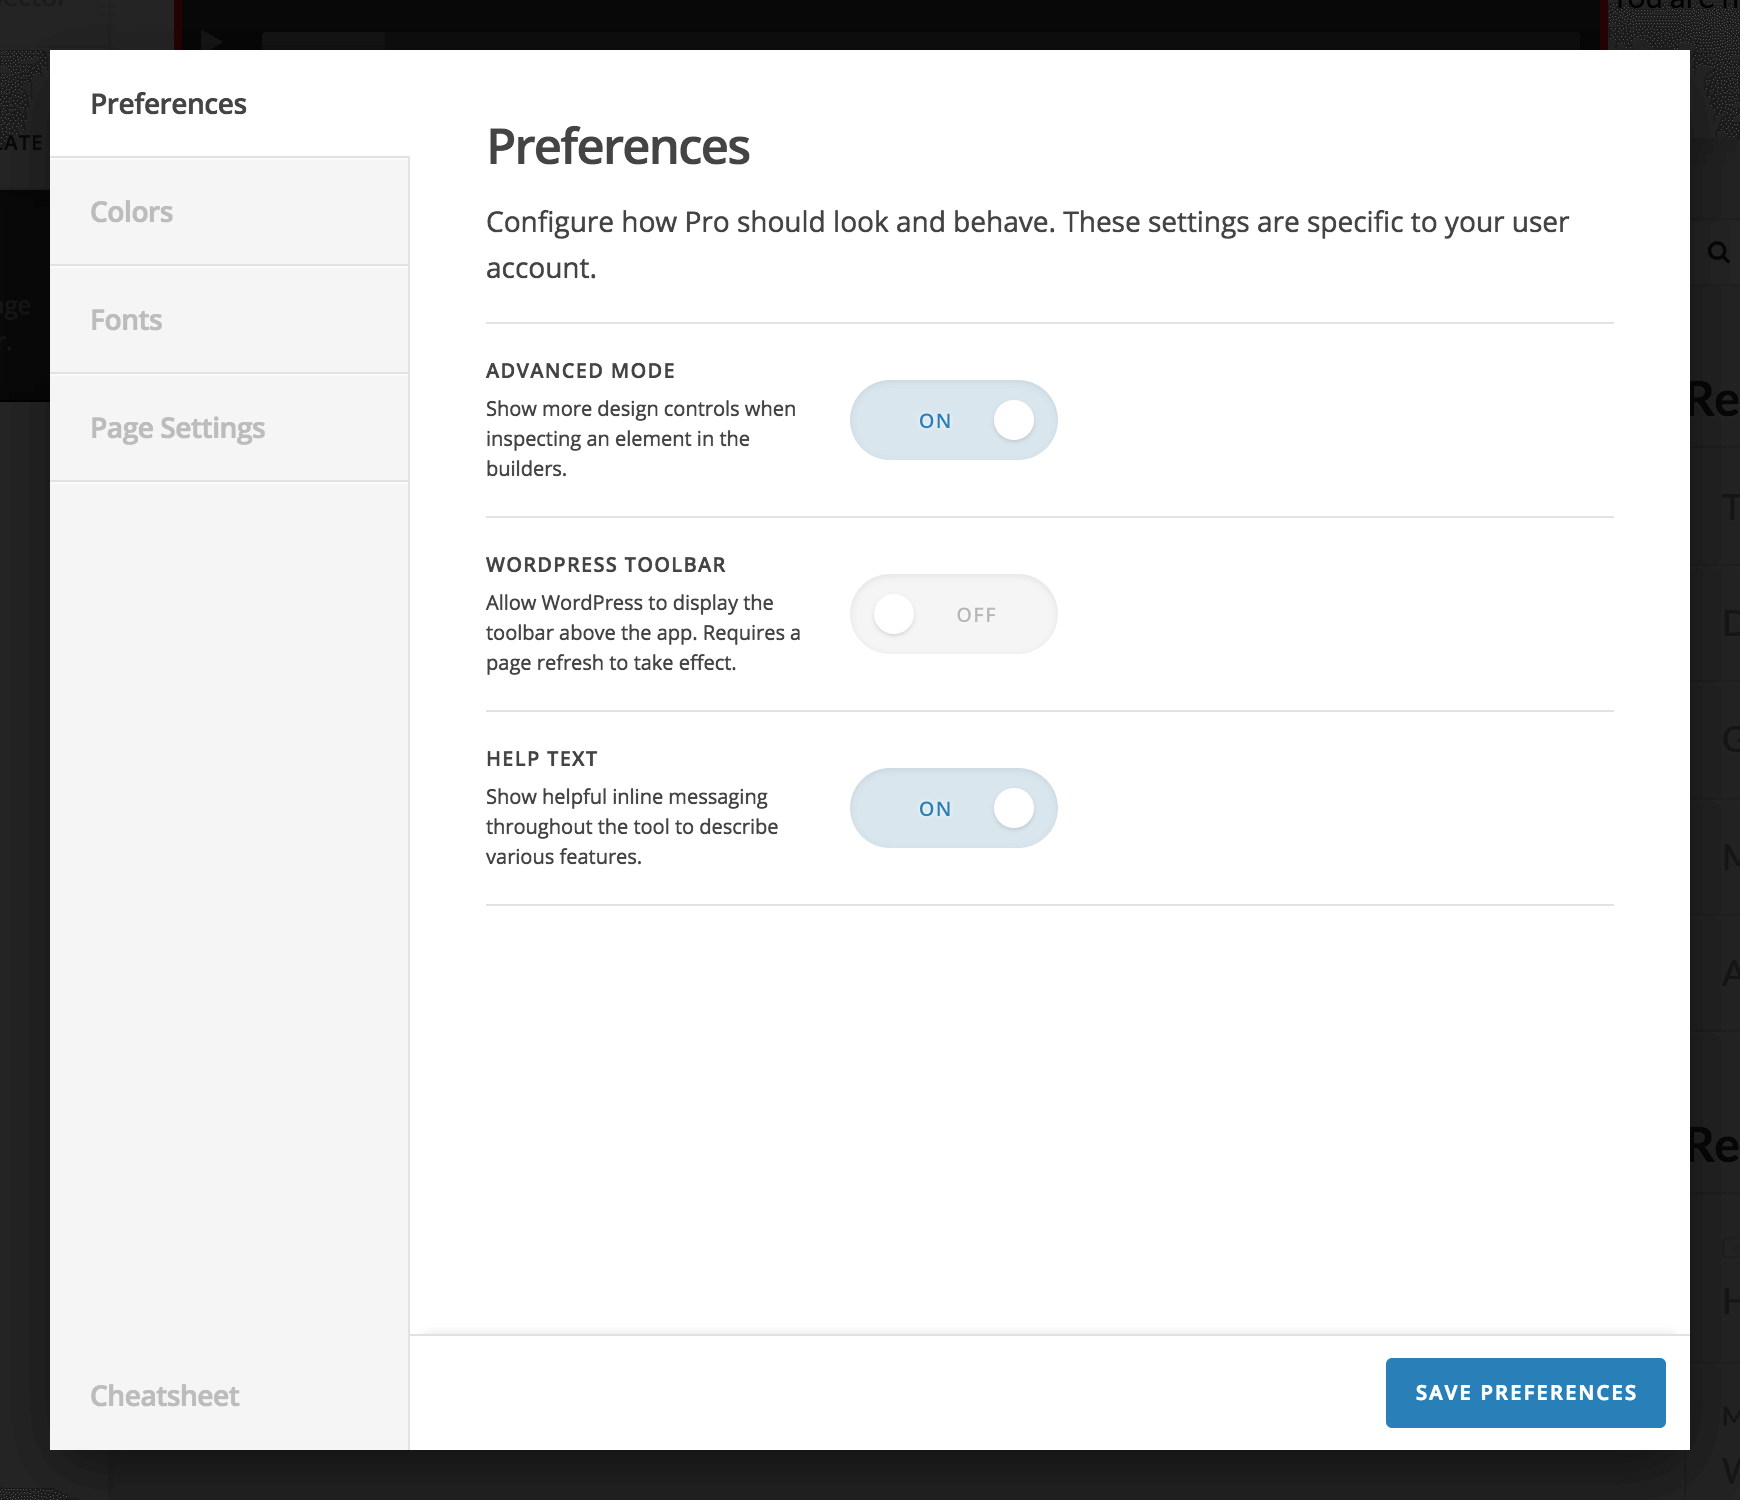Click the Preferences page heading
This screenshot has width=1740, height=1500.
(x=618, y=148)
